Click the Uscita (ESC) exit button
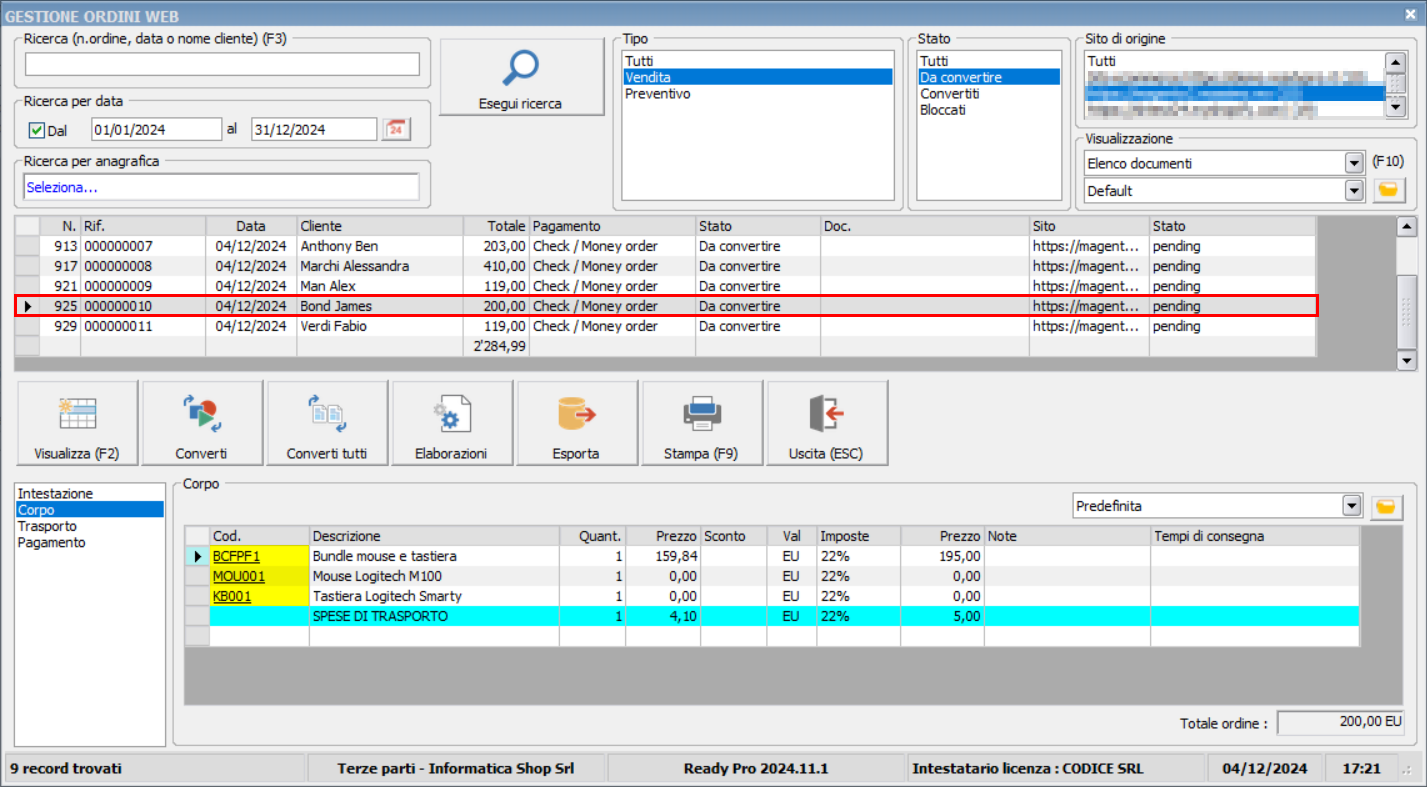 pos(826,423)
